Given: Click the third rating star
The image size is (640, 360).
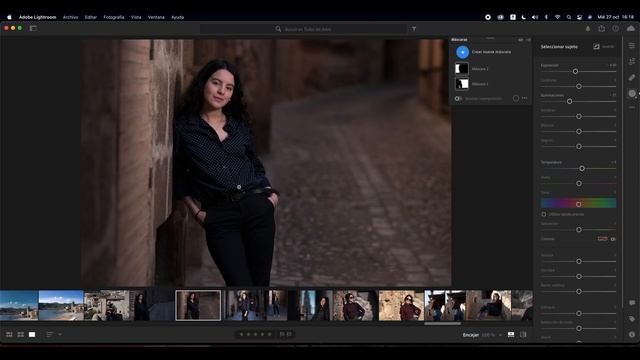Looking at the screenshot, I should (x=256, y=334).
